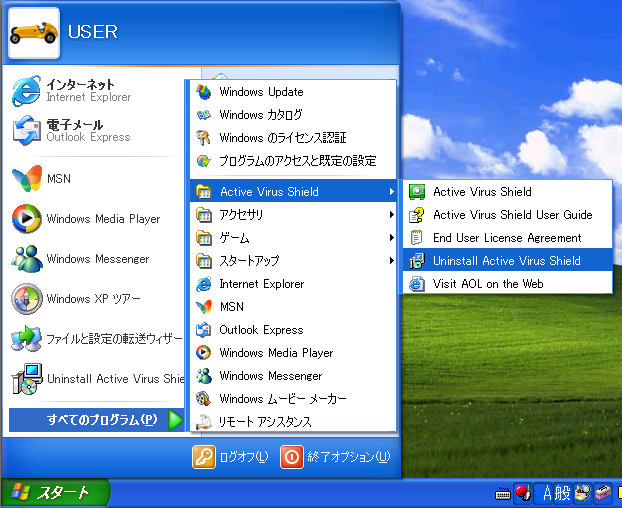Select the Active Virus Shield folder entry
Screen dimensions: 622x508
(x=293, y=192)
